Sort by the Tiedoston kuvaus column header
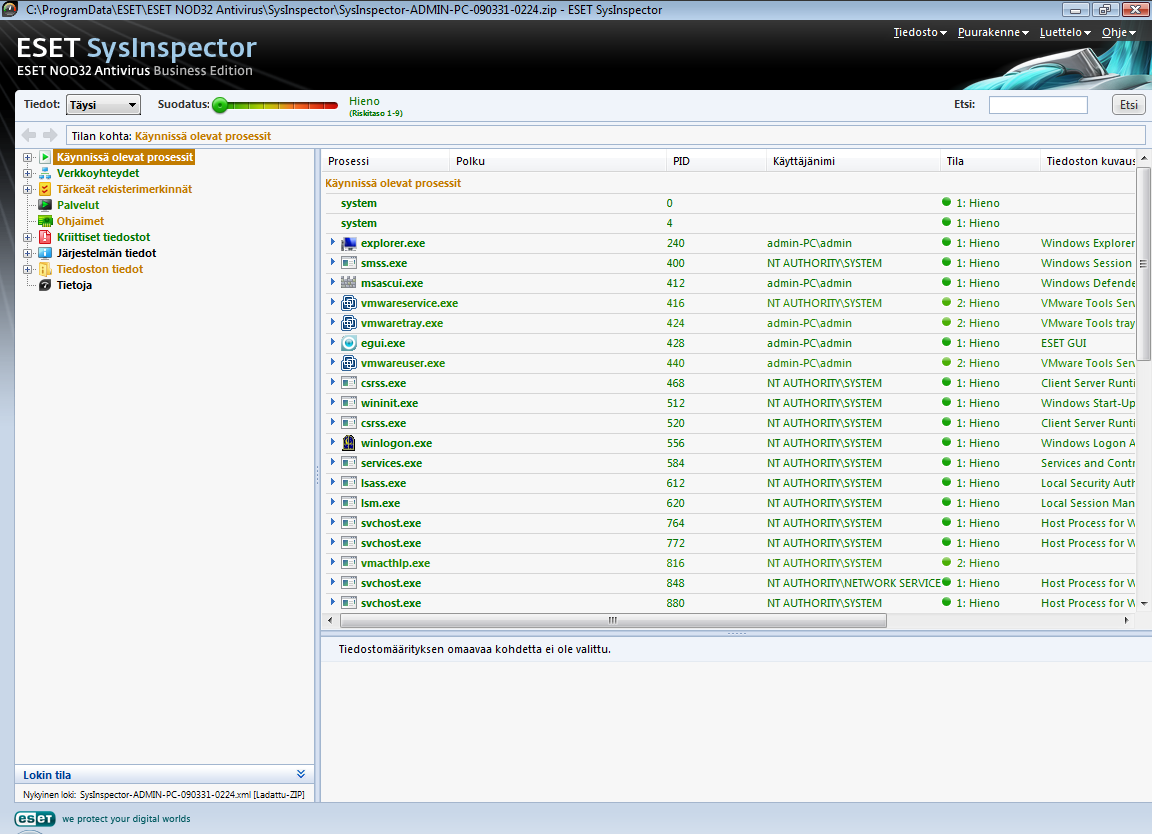This screenshot has width=1152, height=834. [x=1089, y=161]
